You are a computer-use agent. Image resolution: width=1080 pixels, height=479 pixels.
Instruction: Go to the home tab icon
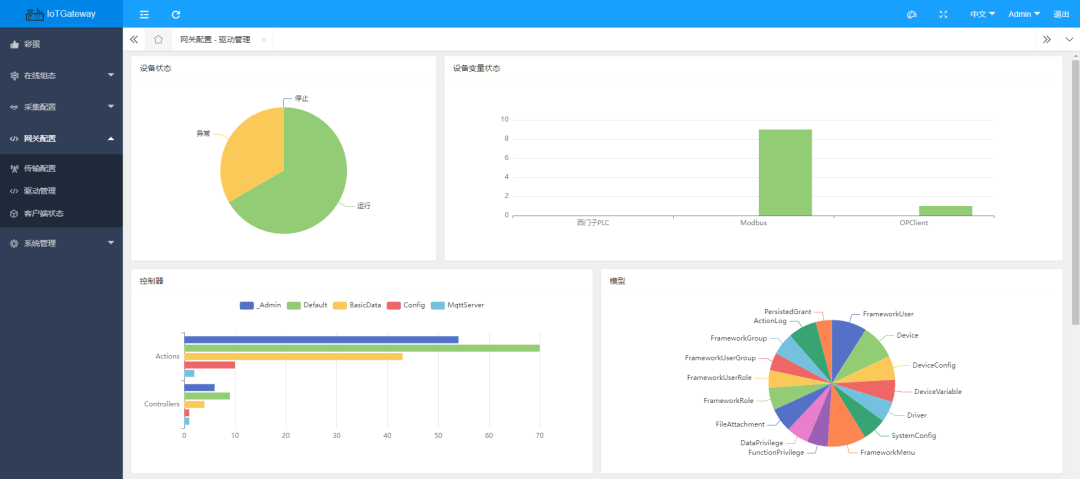point(158,39)
